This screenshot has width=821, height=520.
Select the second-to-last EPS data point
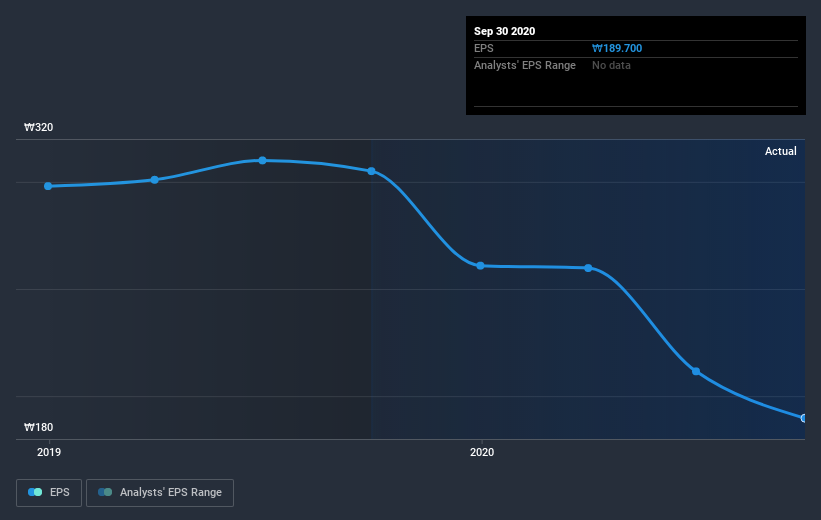click(x=696, y=371)
